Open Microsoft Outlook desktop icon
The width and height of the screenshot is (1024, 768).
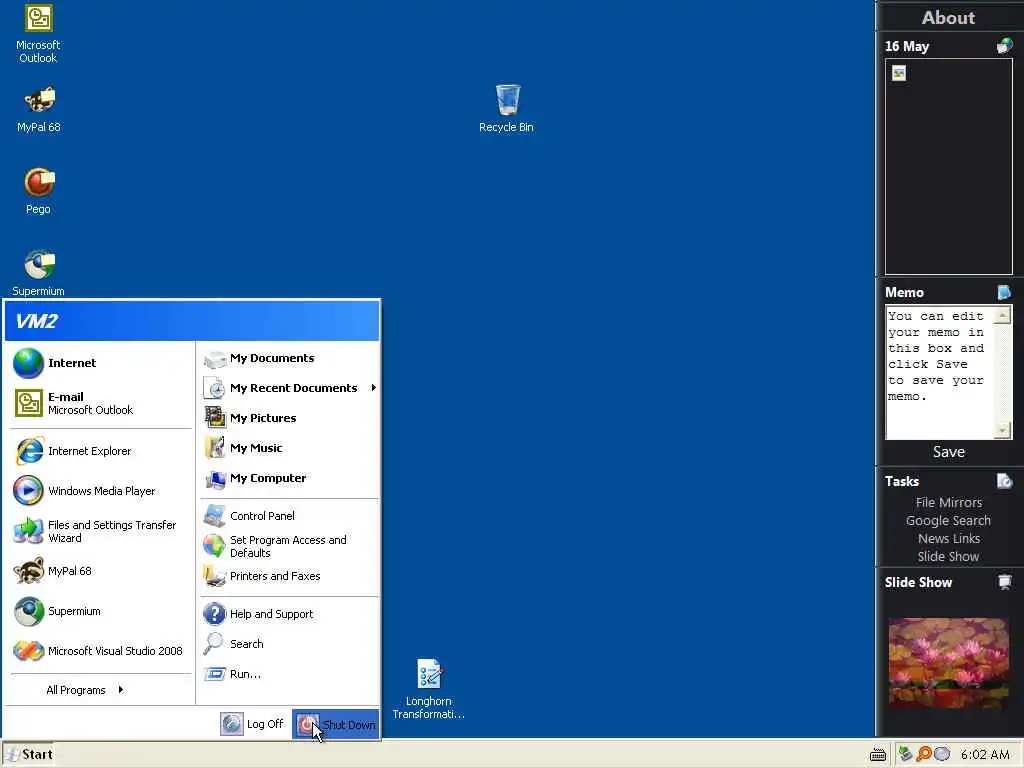pyautogui.click(x=38, y=33)
